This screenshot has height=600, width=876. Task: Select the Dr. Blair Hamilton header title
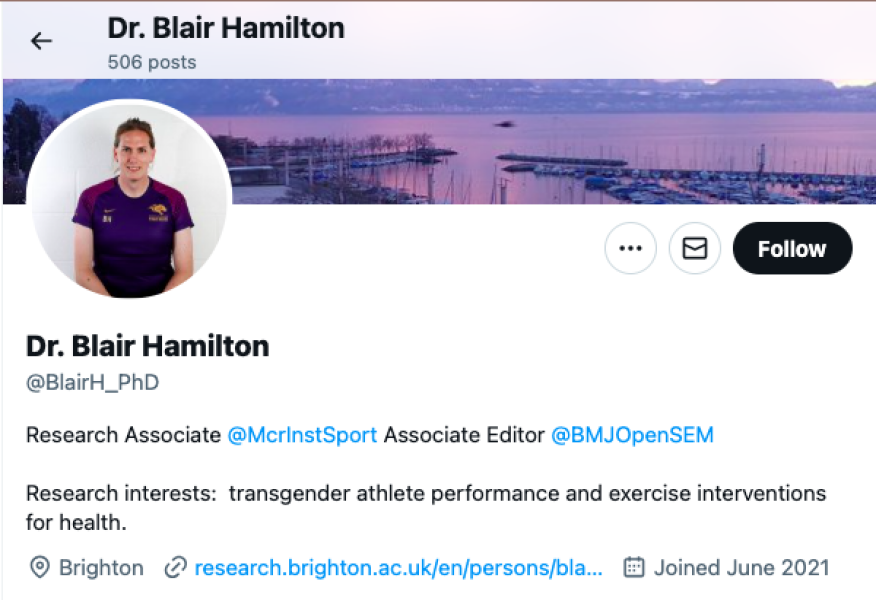click(x=225, y=28)
